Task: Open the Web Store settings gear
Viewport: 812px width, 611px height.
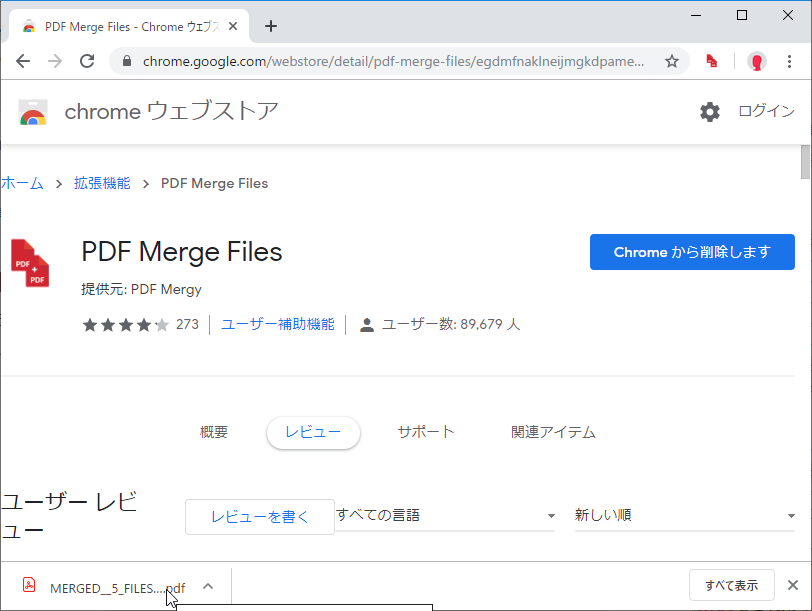Action: tap(710, 112)
